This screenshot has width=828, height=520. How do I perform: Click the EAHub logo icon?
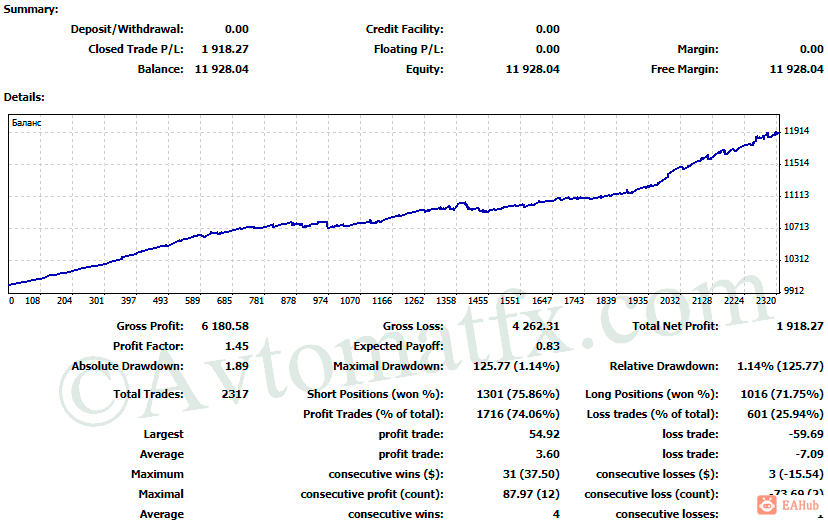(x=767, y=505)
